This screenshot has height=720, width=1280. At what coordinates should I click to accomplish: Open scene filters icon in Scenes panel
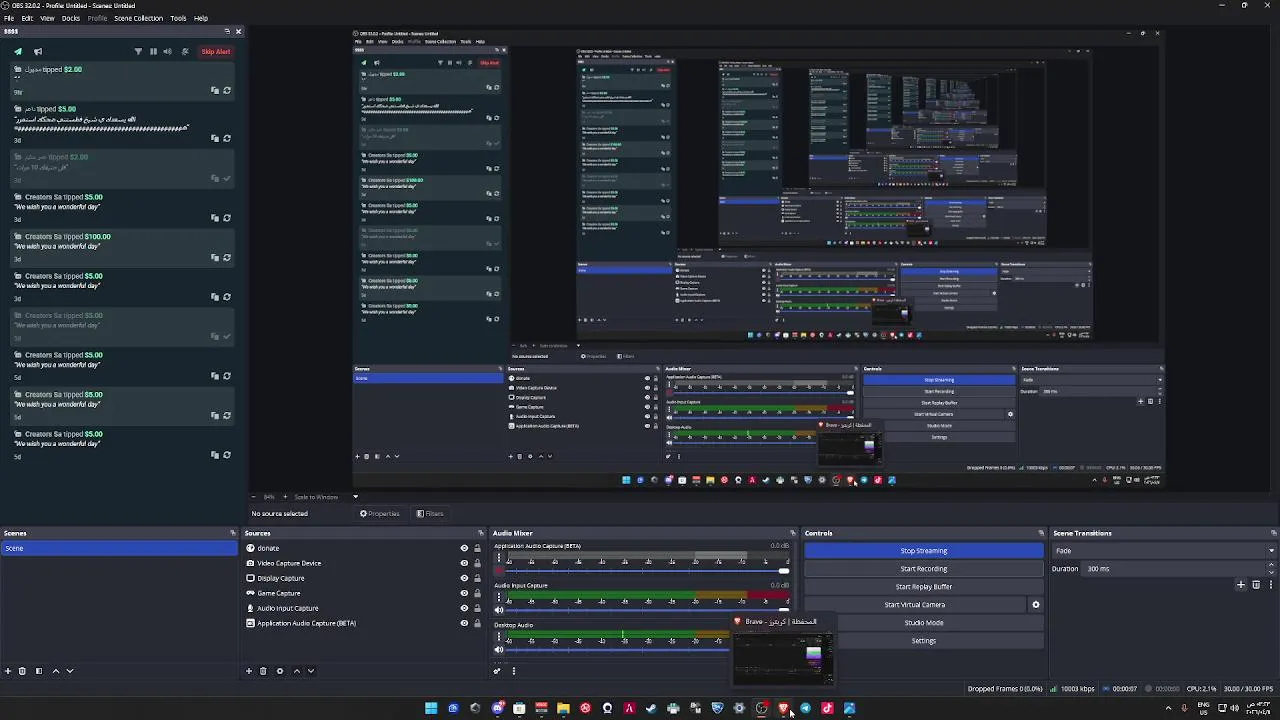click(x=38, y=671)
